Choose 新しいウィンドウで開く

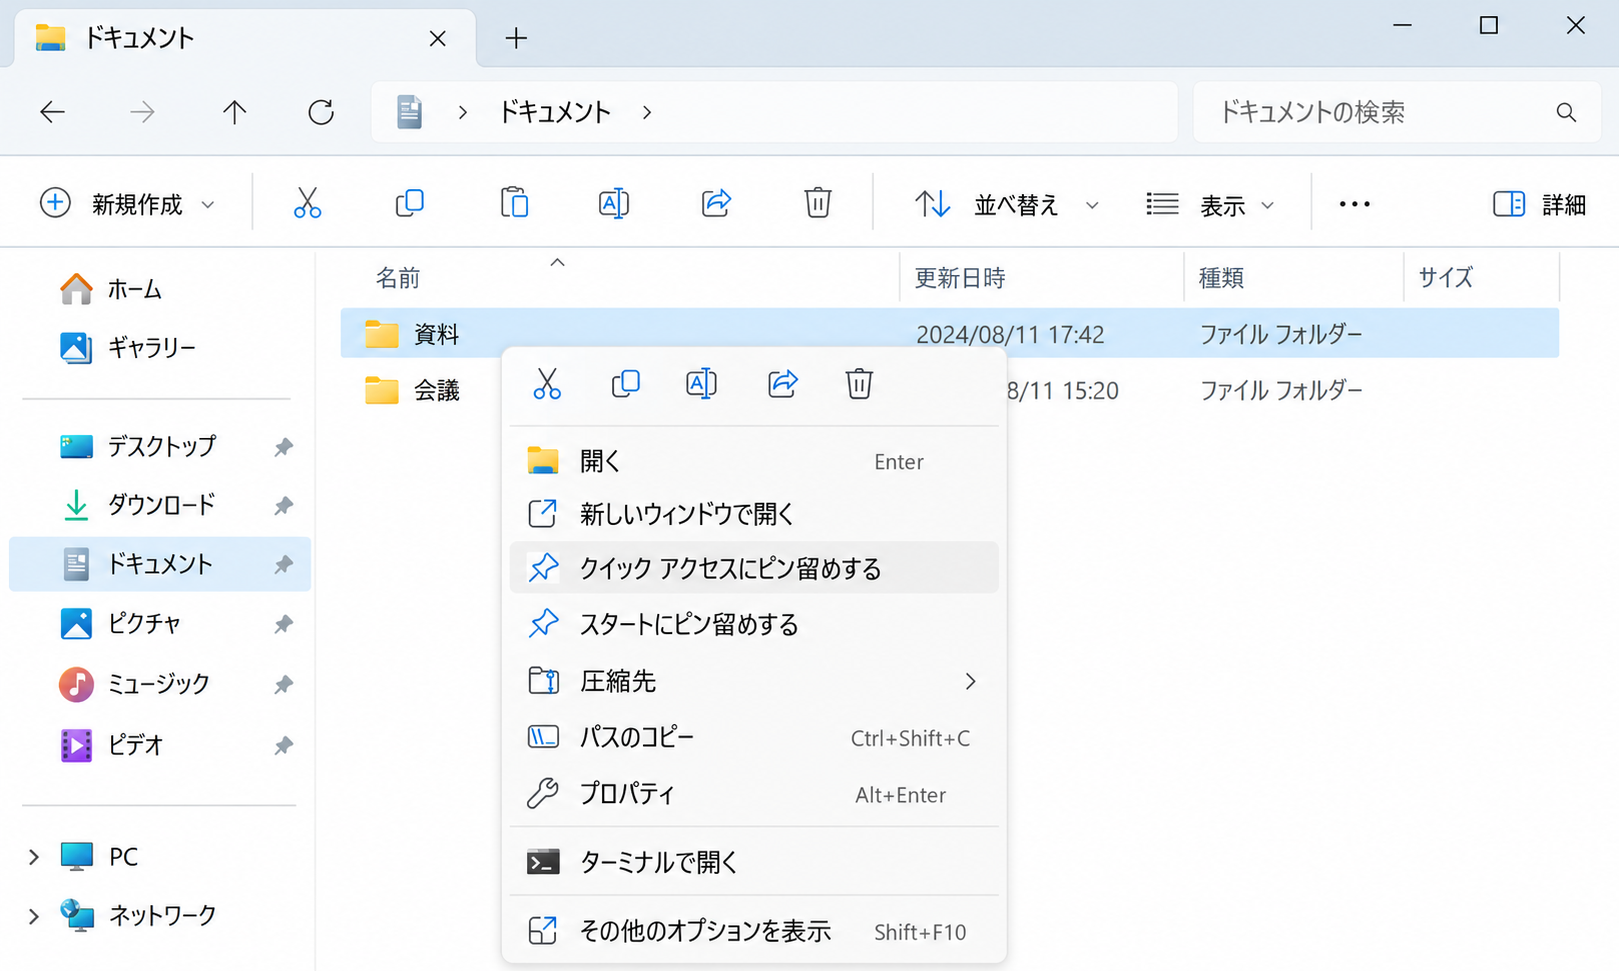click(754, 514)
